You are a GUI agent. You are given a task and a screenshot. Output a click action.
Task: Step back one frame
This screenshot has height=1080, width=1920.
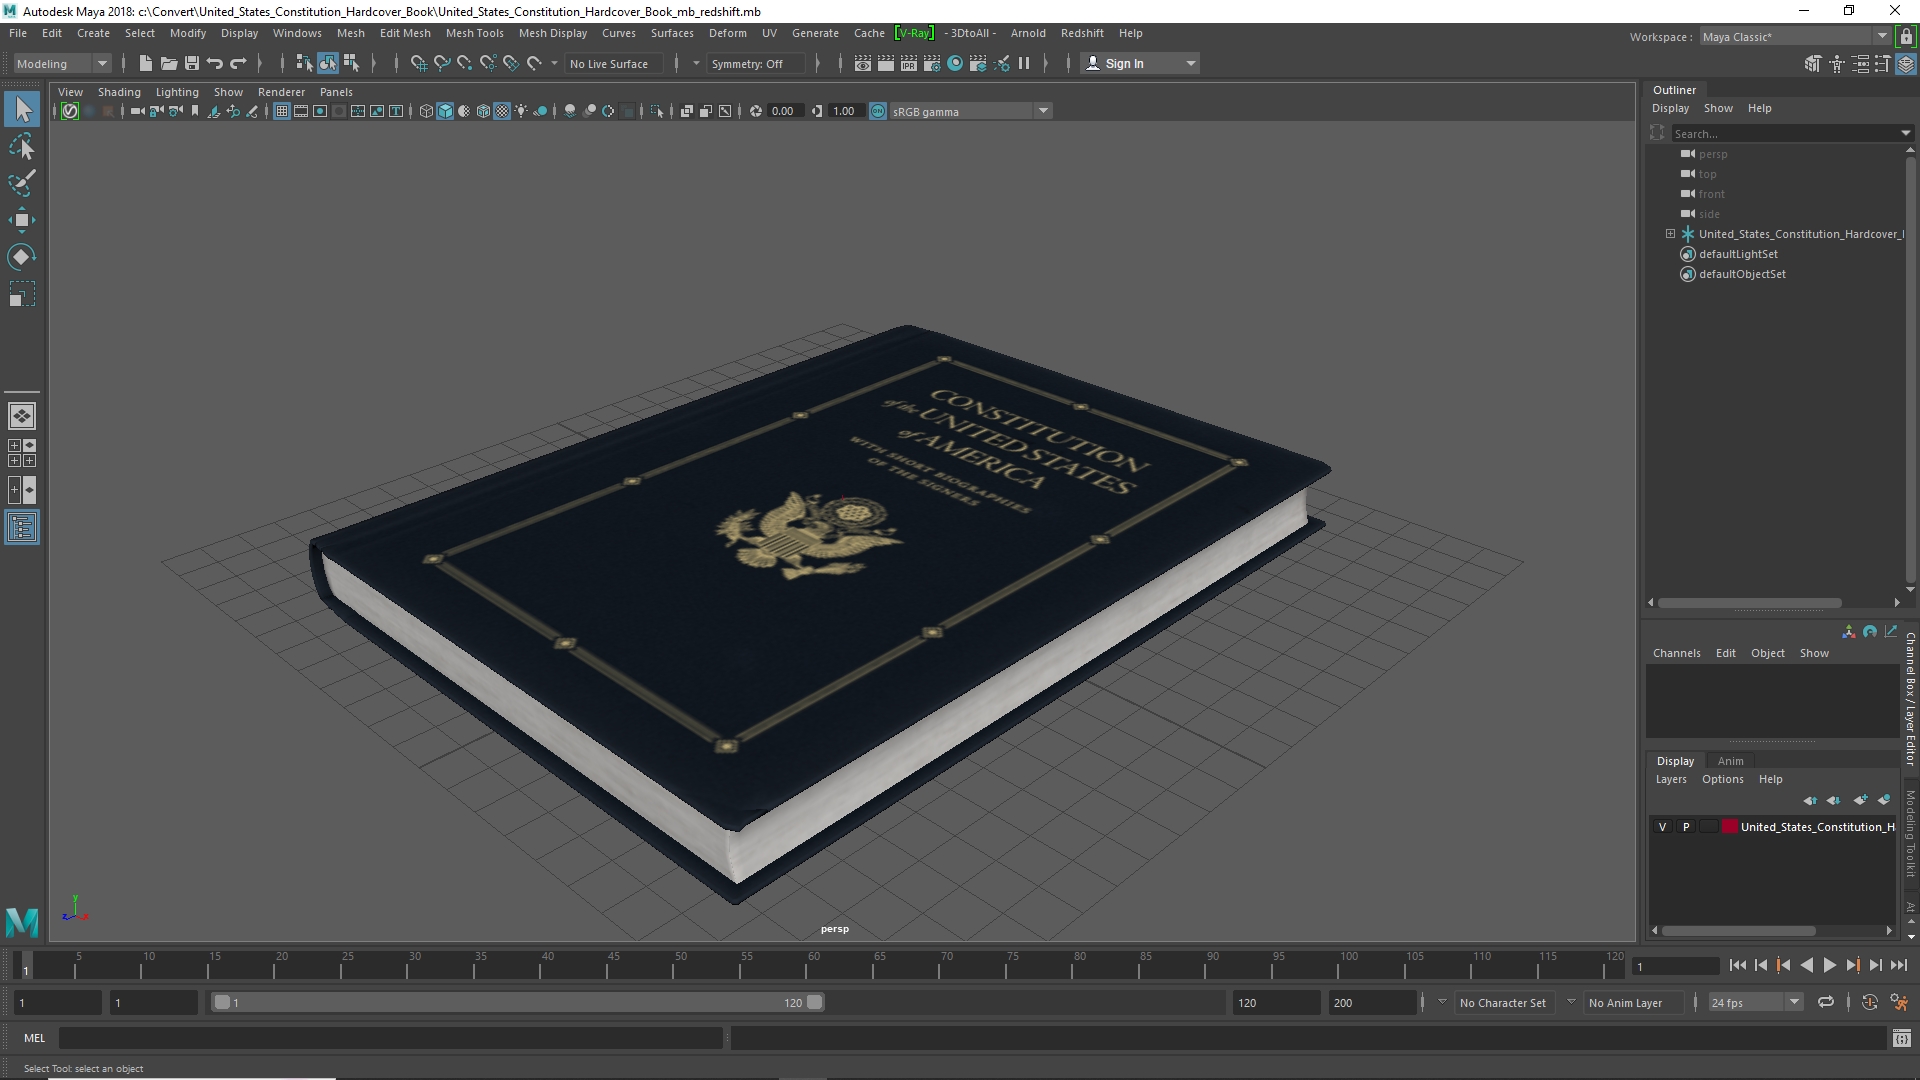1761,965
